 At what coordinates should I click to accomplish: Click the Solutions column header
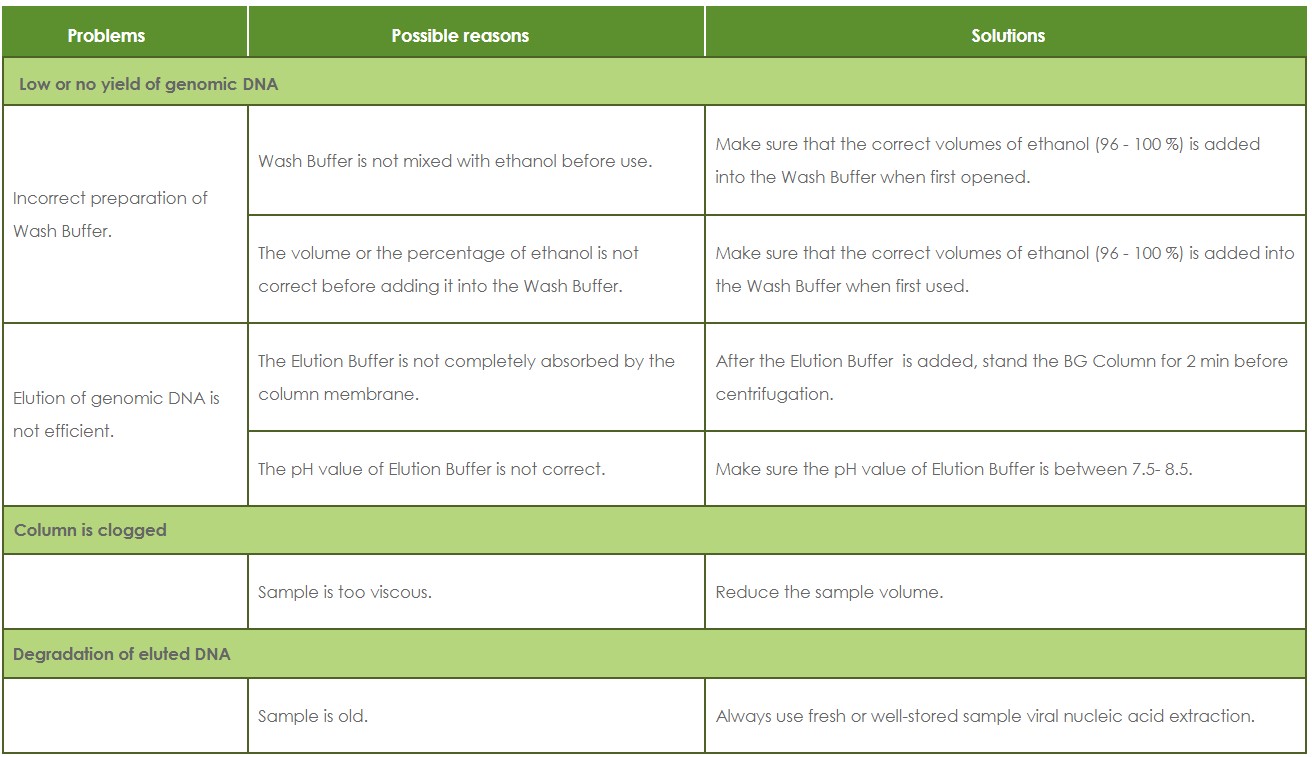point(1008,36)
